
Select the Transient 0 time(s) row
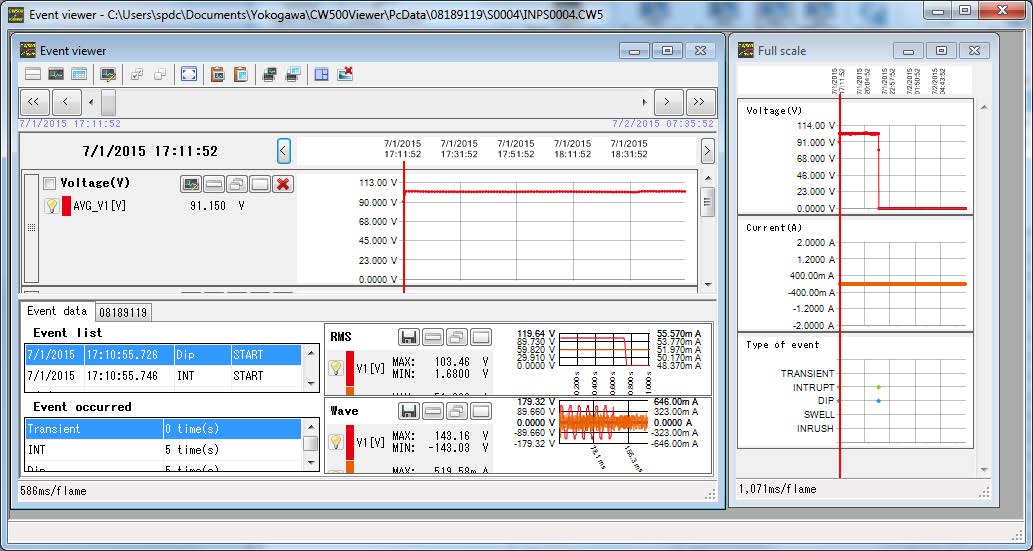click(x=163, y=429)
